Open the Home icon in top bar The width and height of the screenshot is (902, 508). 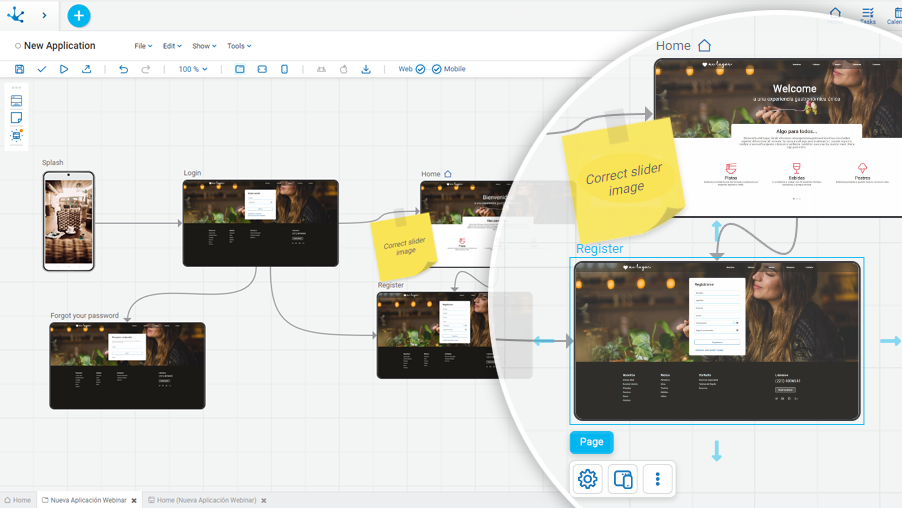click(835, 14)
